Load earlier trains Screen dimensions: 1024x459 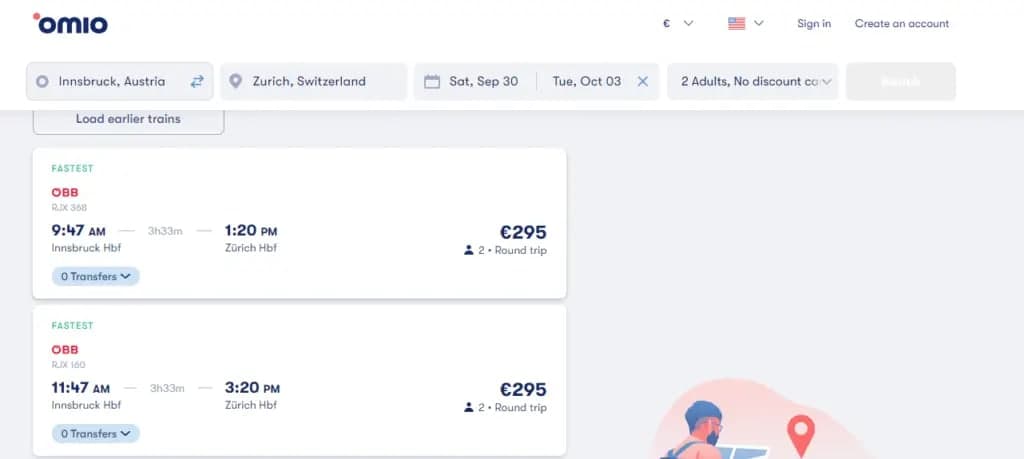click(x=128, y=119)
